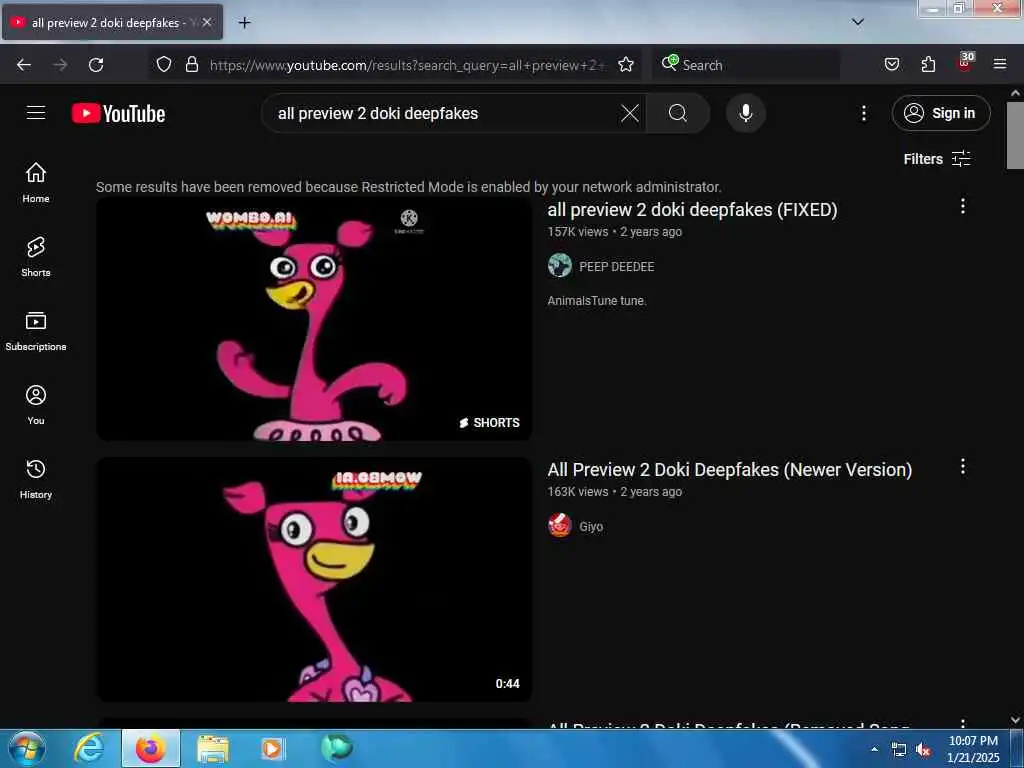View site security padlock info
Viewport: 1024px width, 768px height.
[x=191, y=65]
